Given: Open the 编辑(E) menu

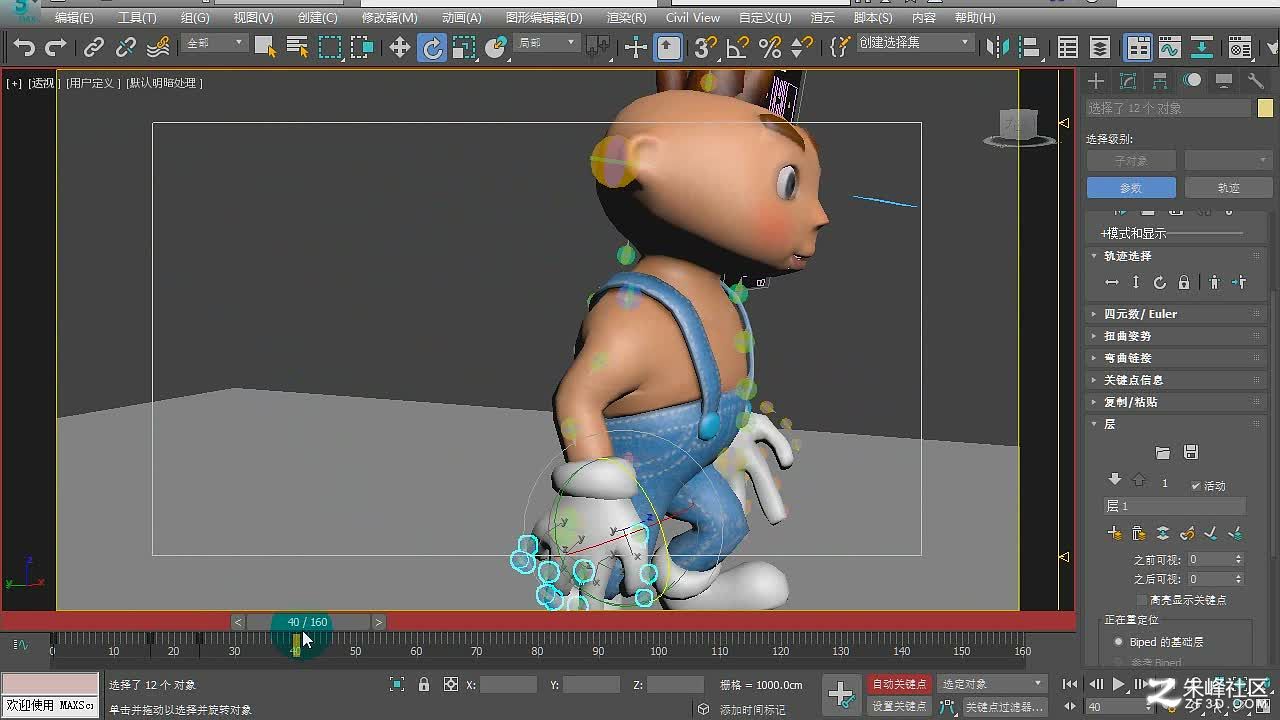Looking at the screenshot, I should tap(74, 18).
